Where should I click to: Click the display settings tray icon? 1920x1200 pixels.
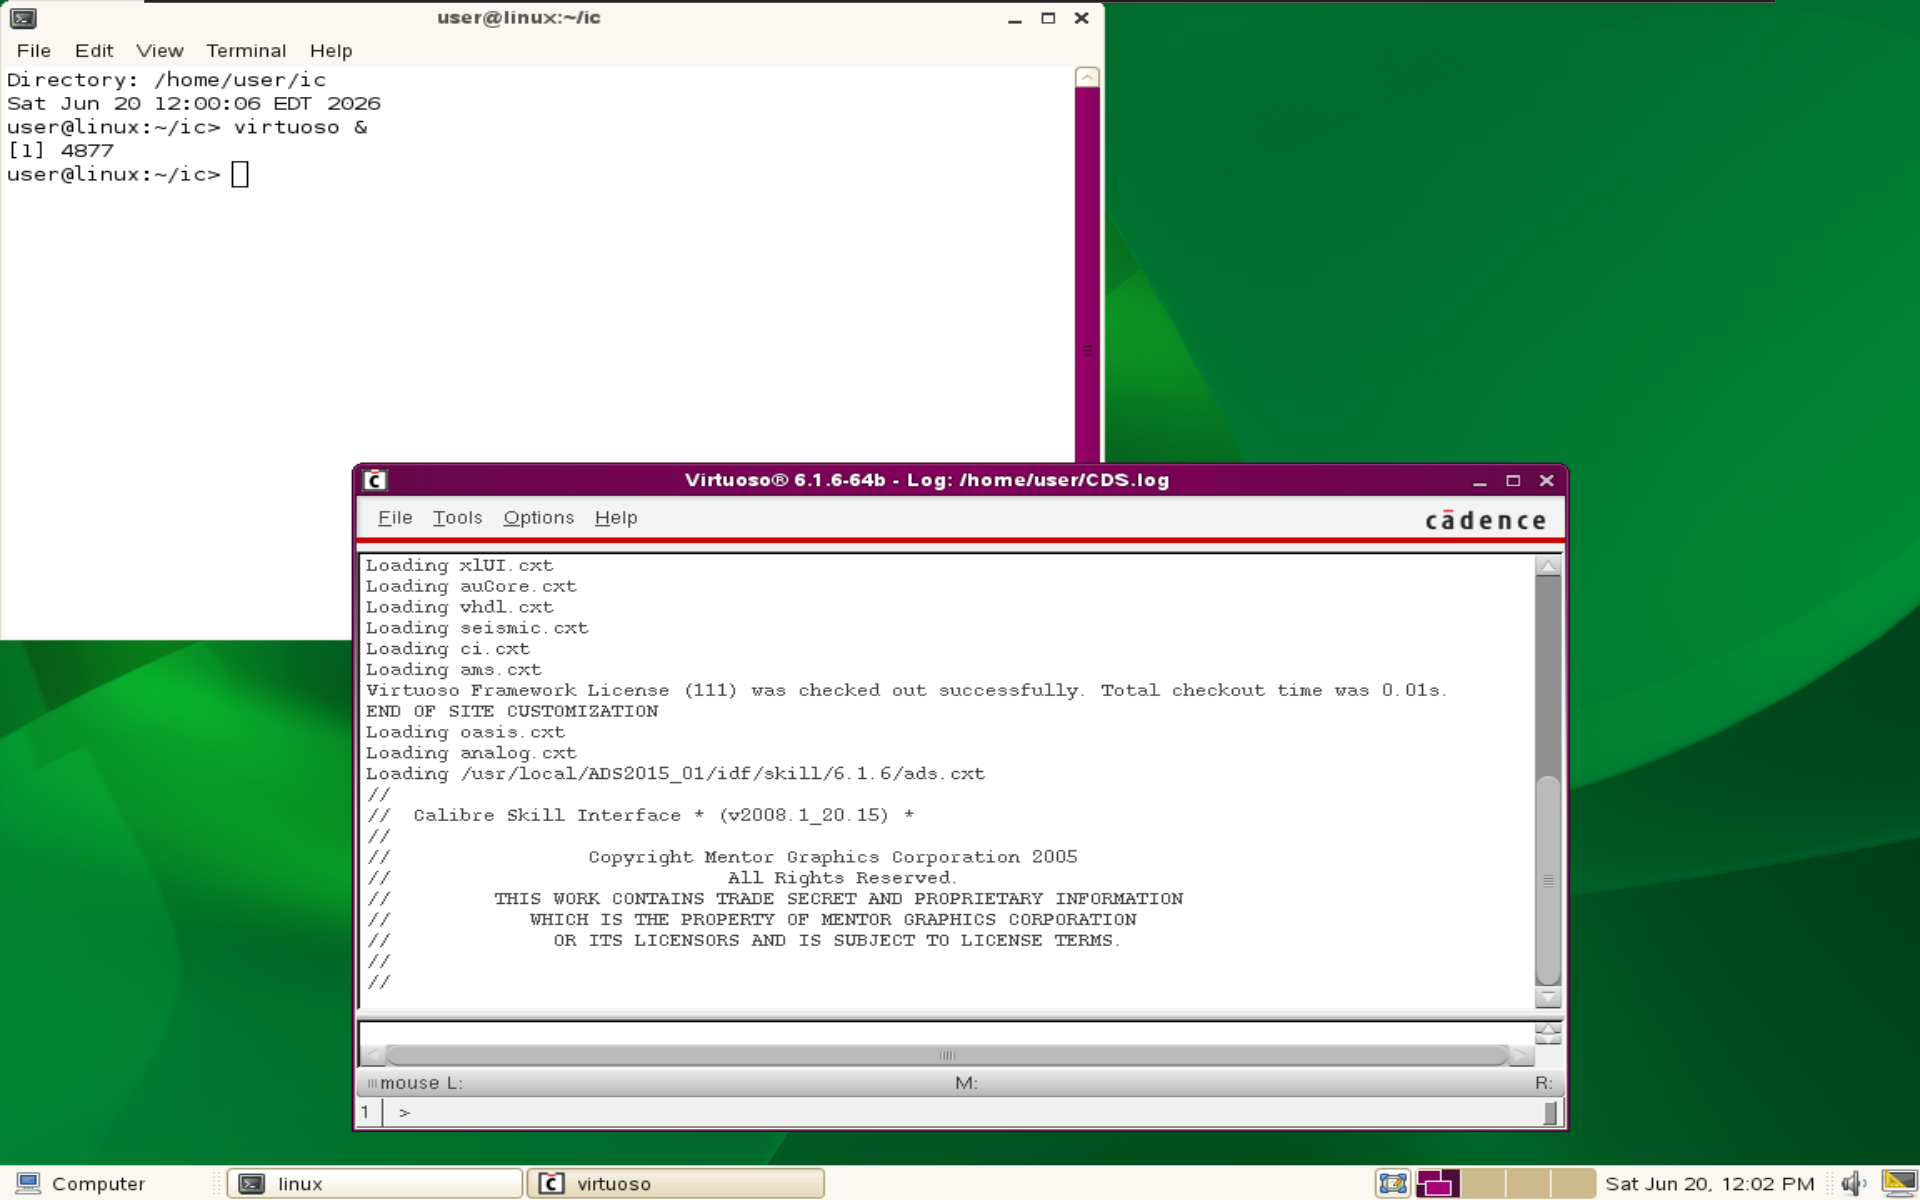point(1899,1184)
